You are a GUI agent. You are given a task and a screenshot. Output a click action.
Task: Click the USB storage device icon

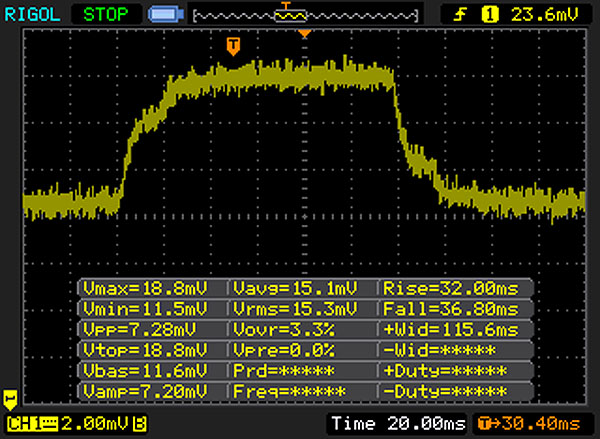166,15
